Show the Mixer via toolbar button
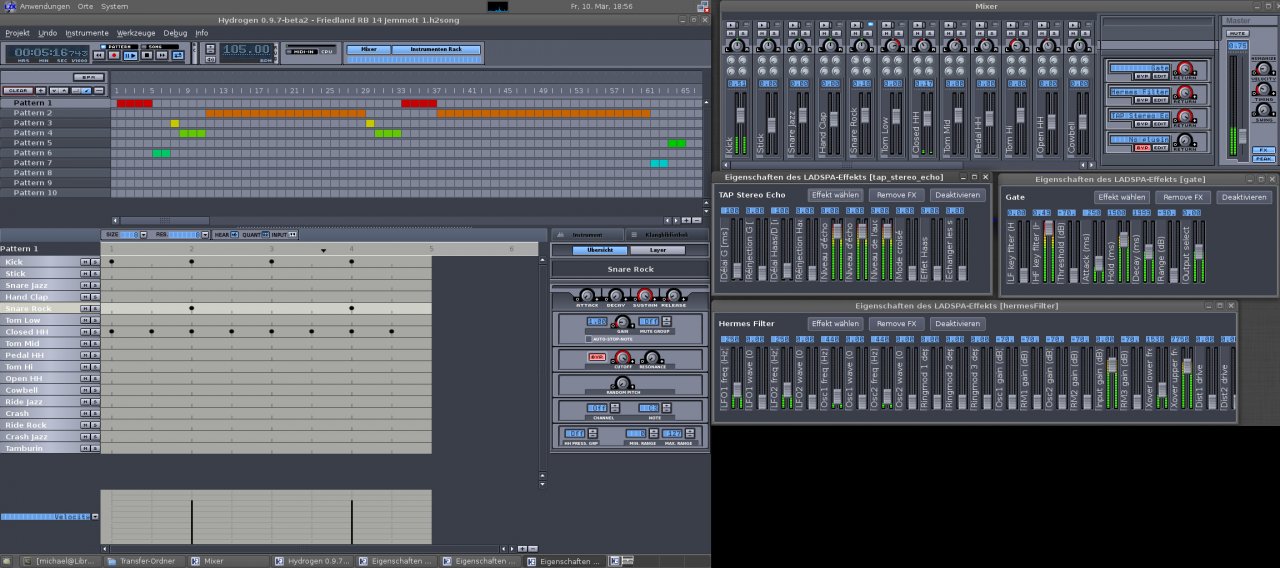Image resolution: width=1280 pixels, height=568 pixels. 369,49
